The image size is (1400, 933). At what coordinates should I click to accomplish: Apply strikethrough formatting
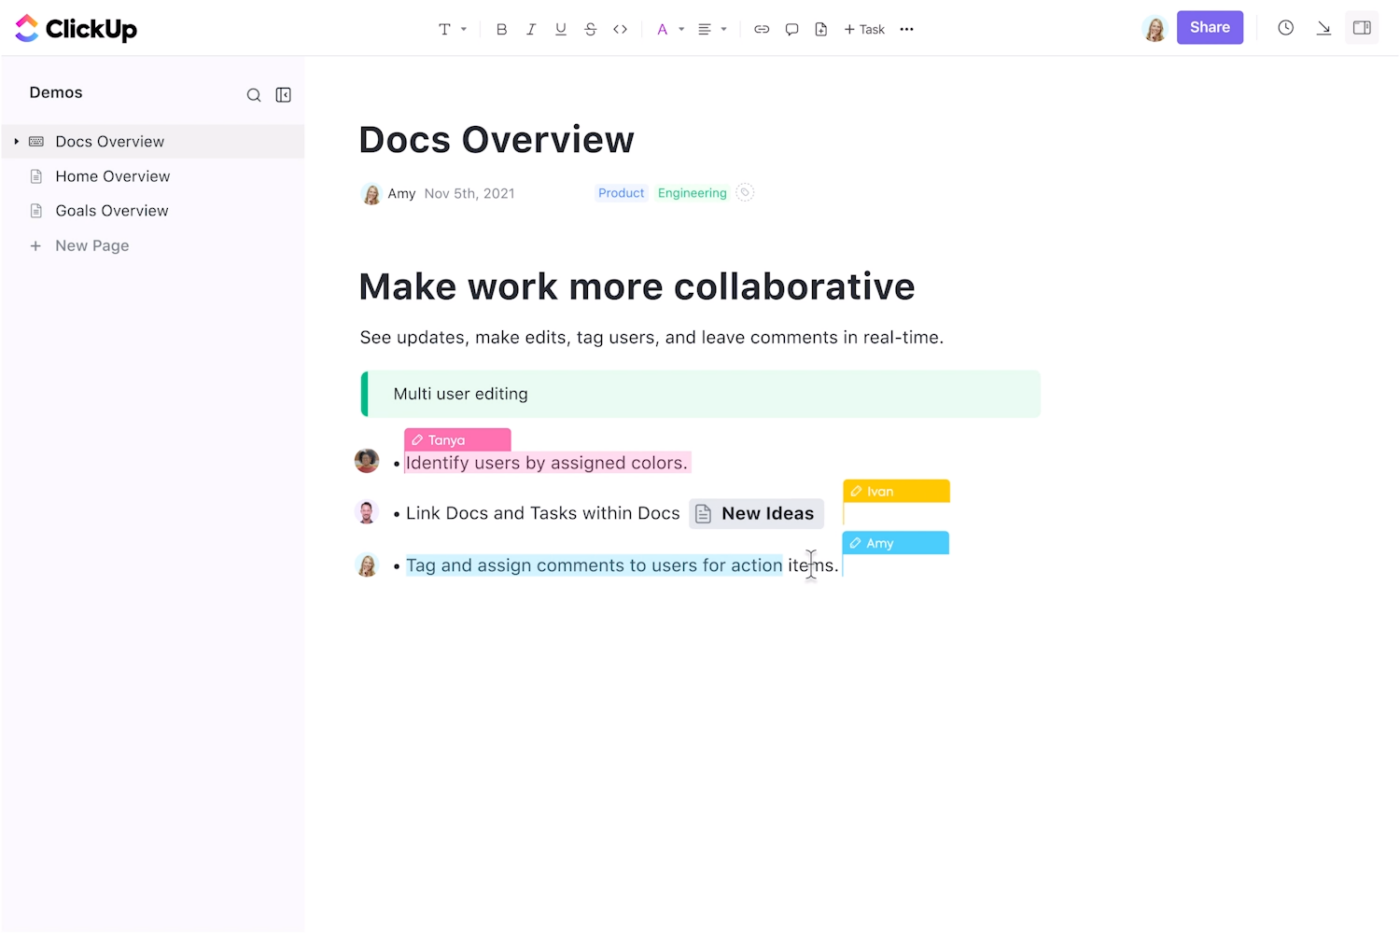point(591,29)
